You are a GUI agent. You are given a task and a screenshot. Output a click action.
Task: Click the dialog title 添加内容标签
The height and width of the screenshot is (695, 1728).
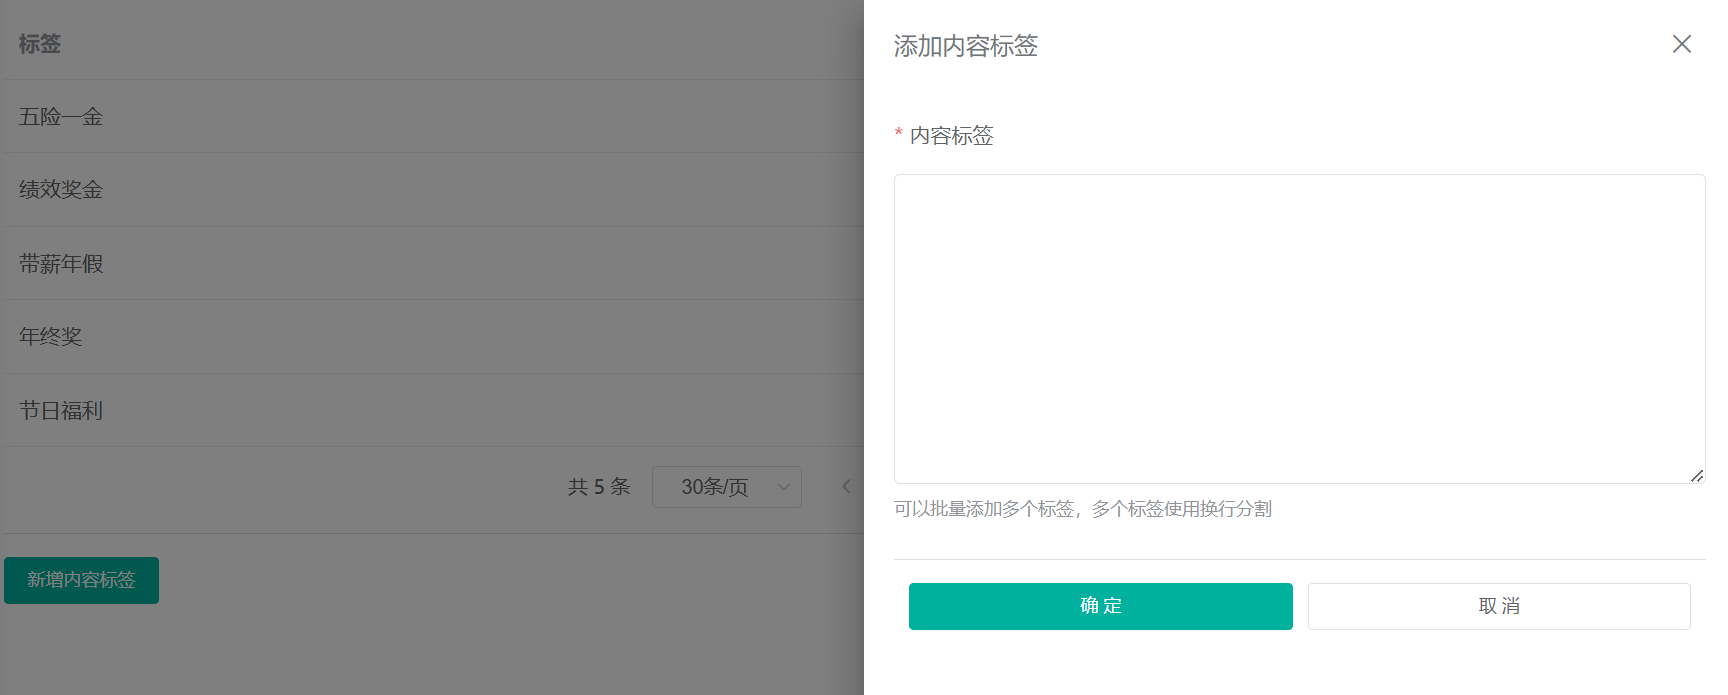pos(964,46)
